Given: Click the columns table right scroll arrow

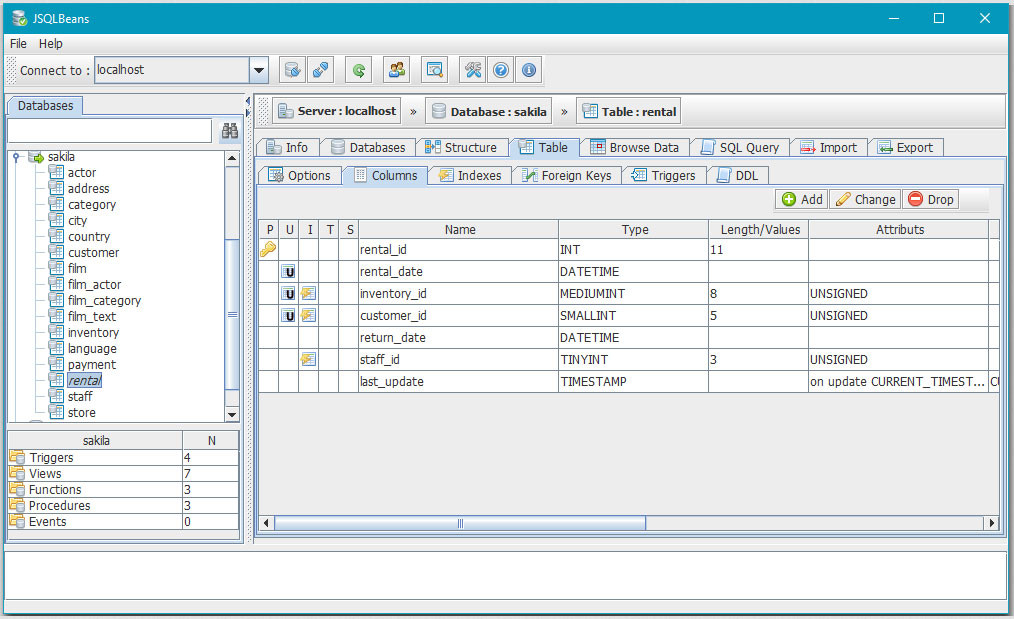Looking at the screenshot, I should [992, 523].
